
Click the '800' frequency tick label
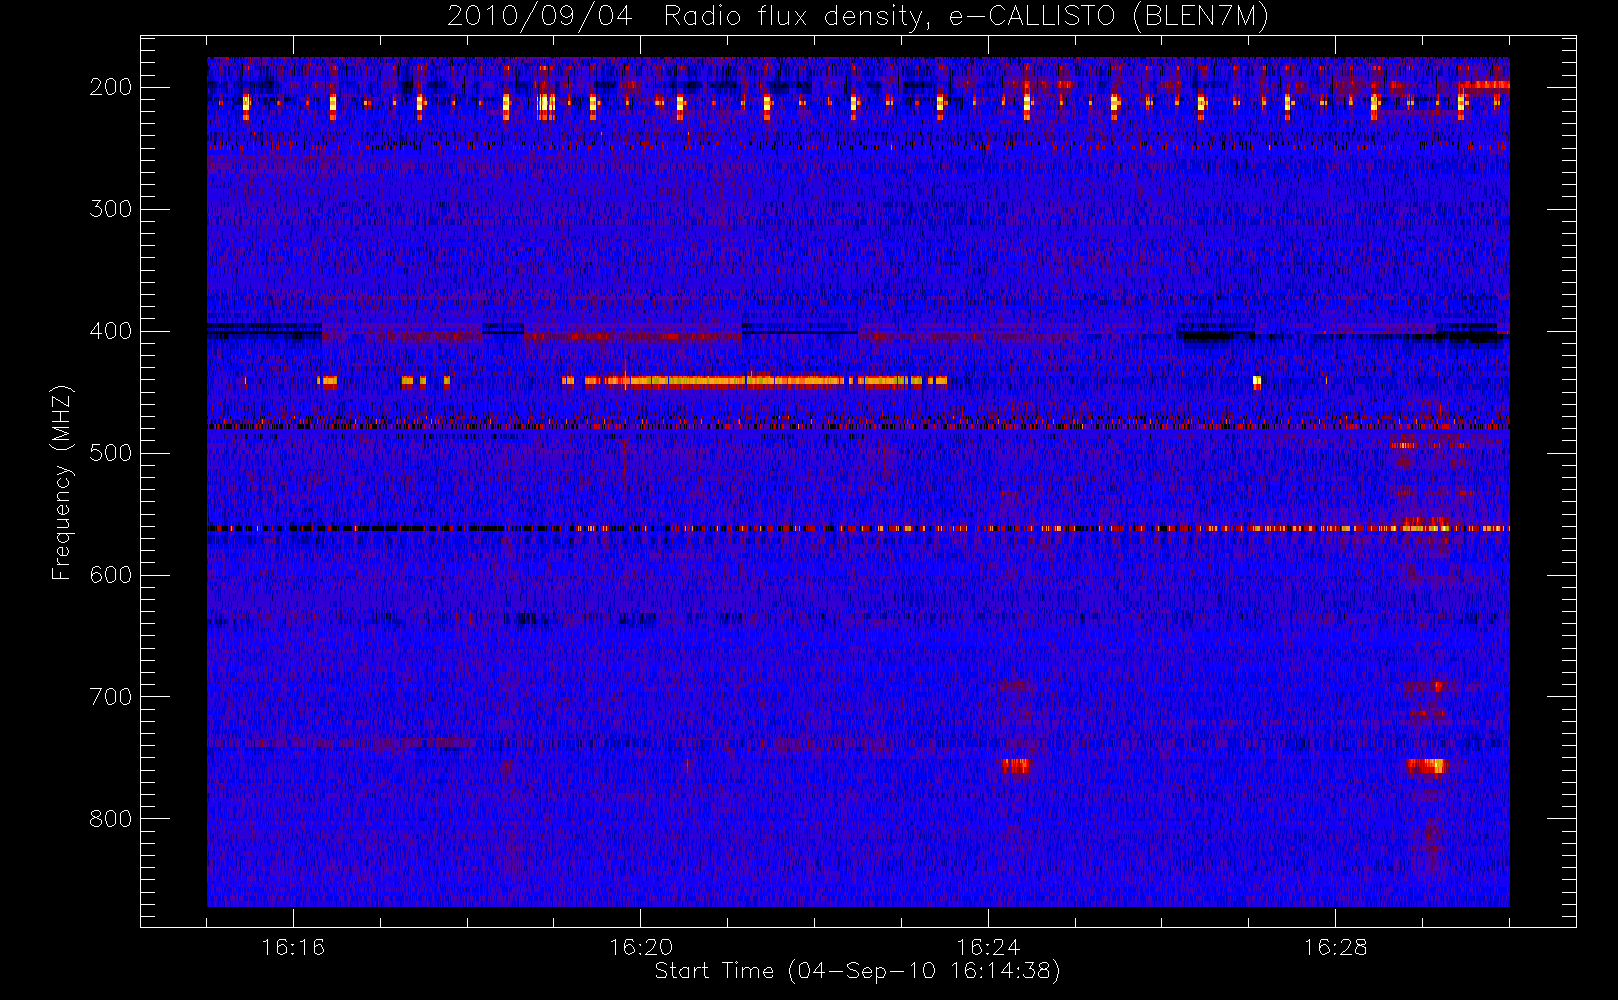tap(110, 819)
